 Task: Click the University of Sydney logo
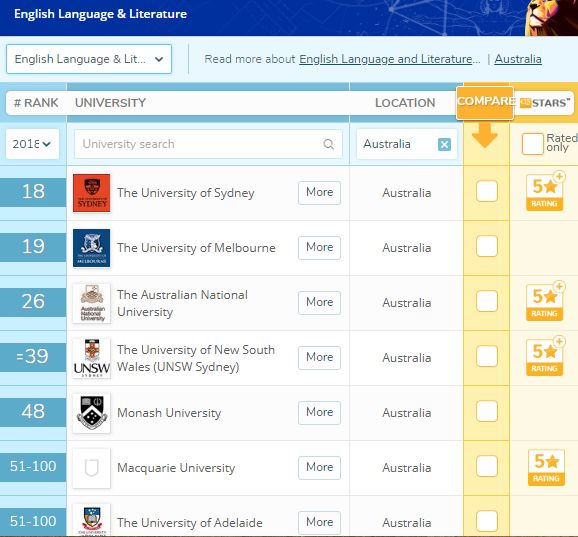pos(91,193)
